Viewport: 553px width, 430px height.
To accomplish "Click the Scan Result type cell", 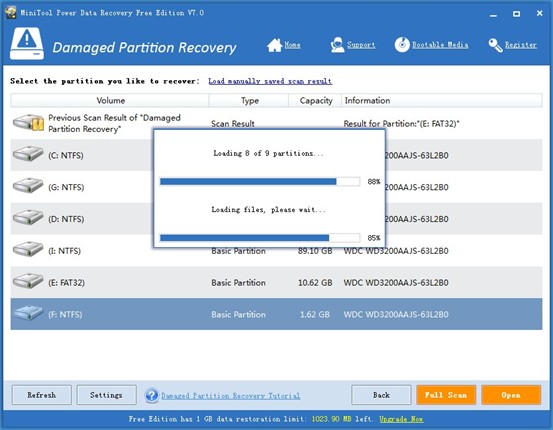I will point(233,123).
